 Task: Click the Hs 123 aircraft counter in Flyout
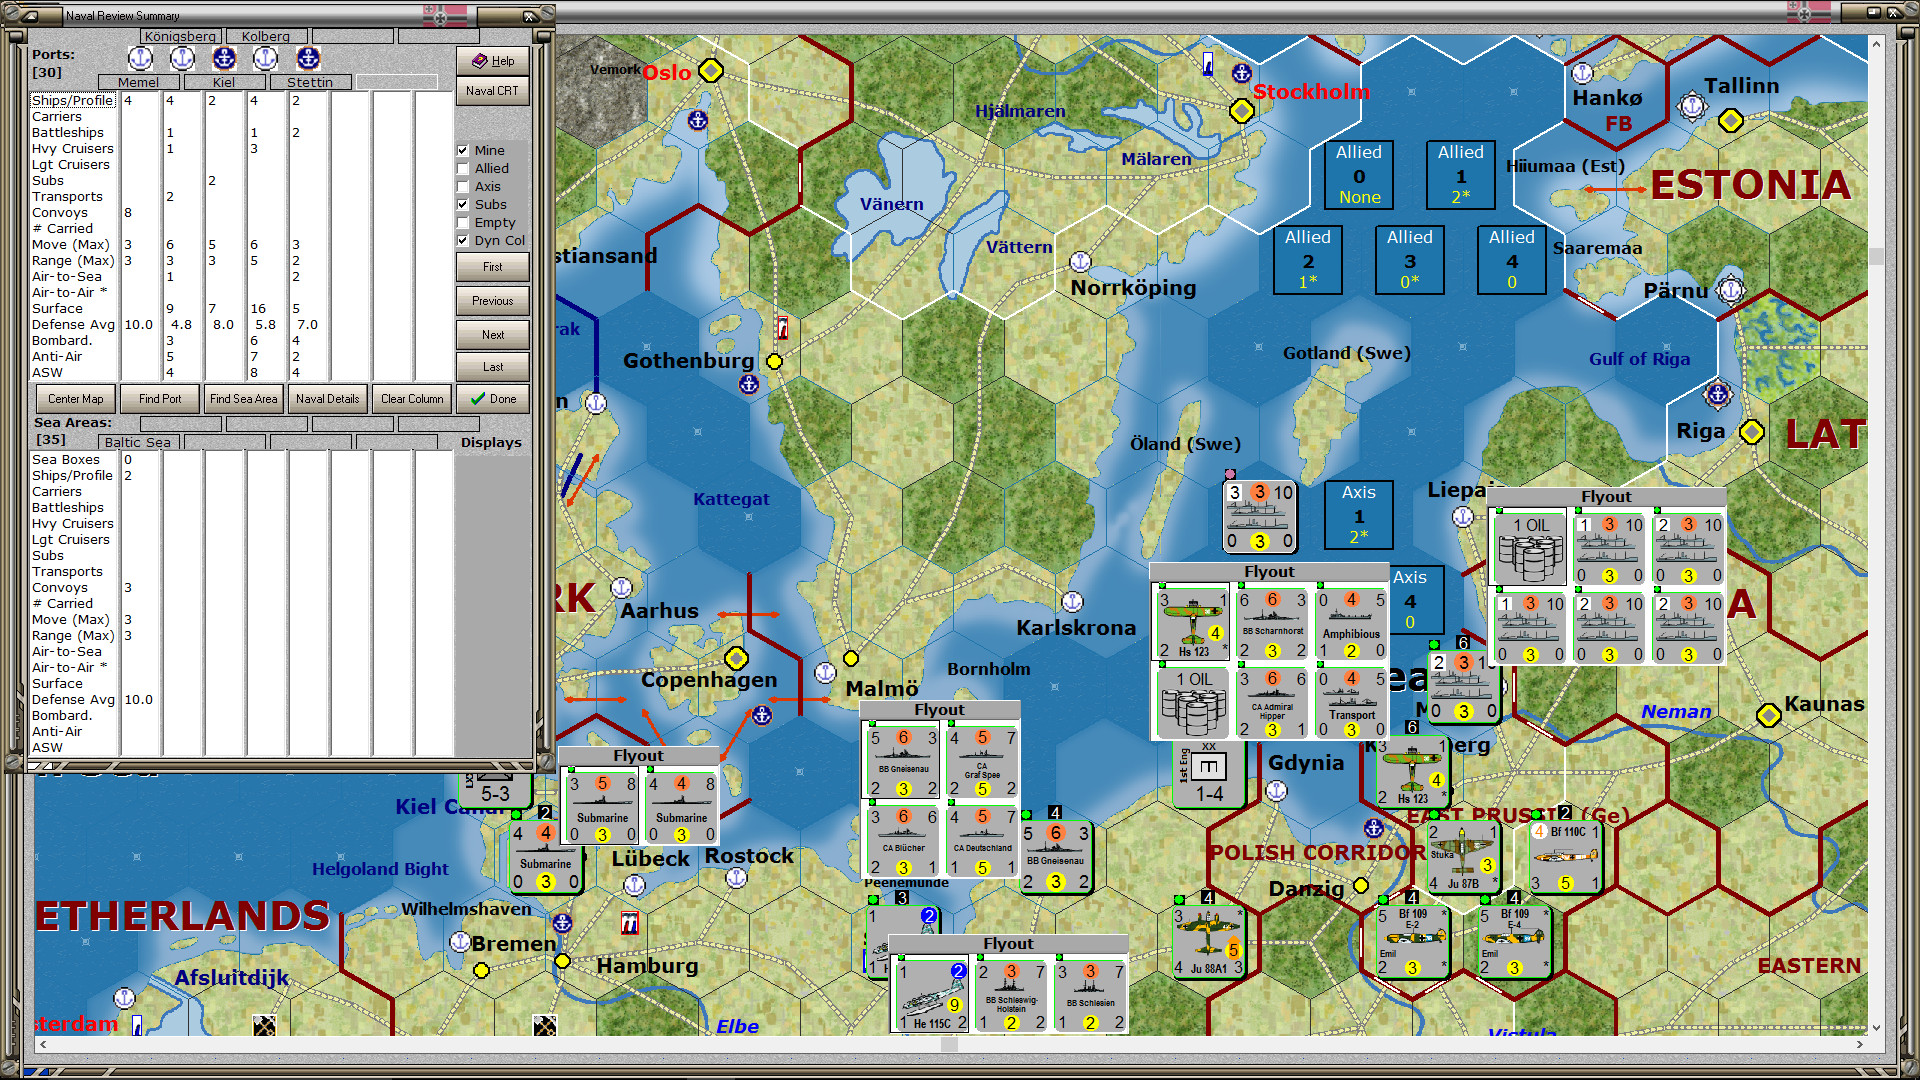1193,623
